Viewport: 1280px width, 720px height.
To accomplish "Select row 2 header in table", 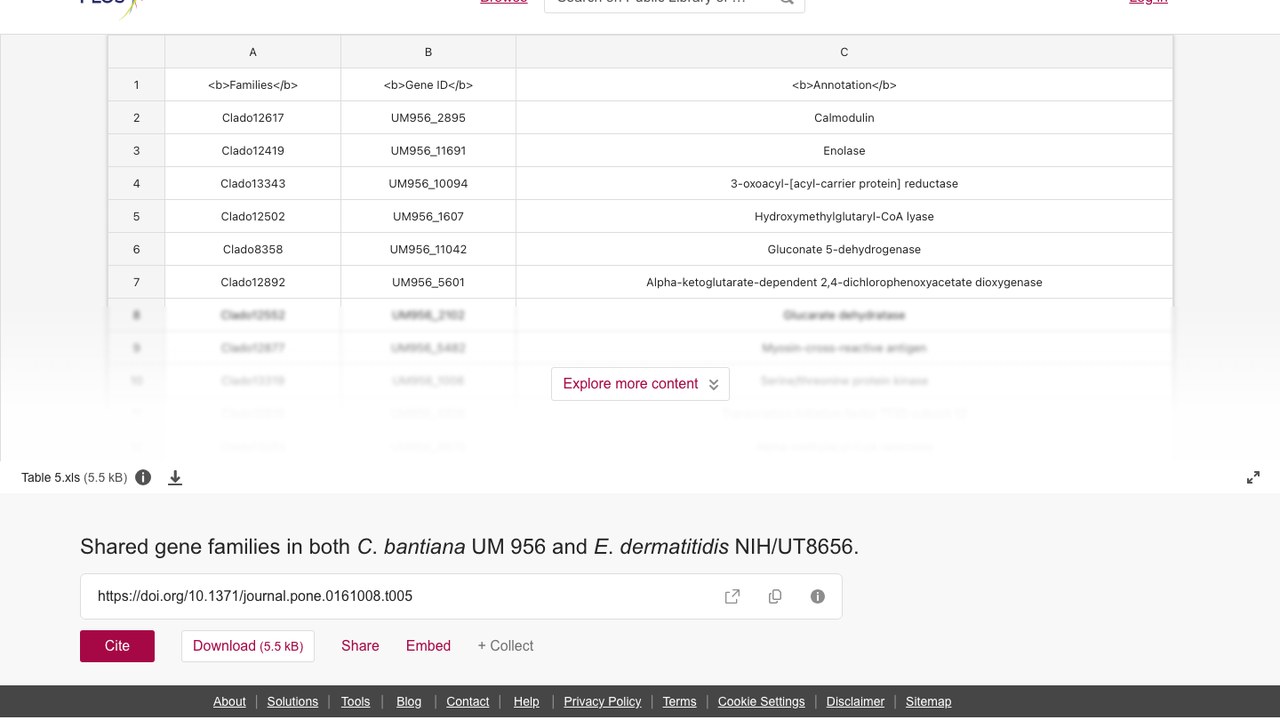I will [136, 118].
